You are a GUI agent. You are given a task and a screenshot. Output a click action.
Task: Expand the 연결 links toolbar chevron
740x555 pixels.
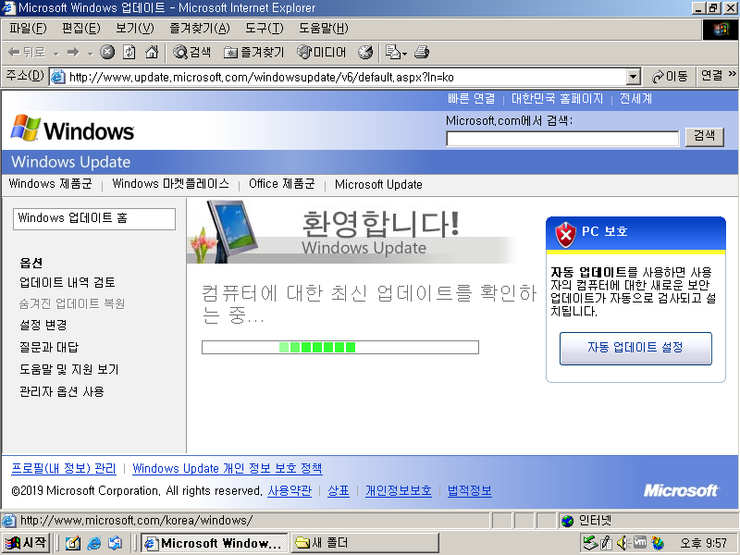[732, 74]
